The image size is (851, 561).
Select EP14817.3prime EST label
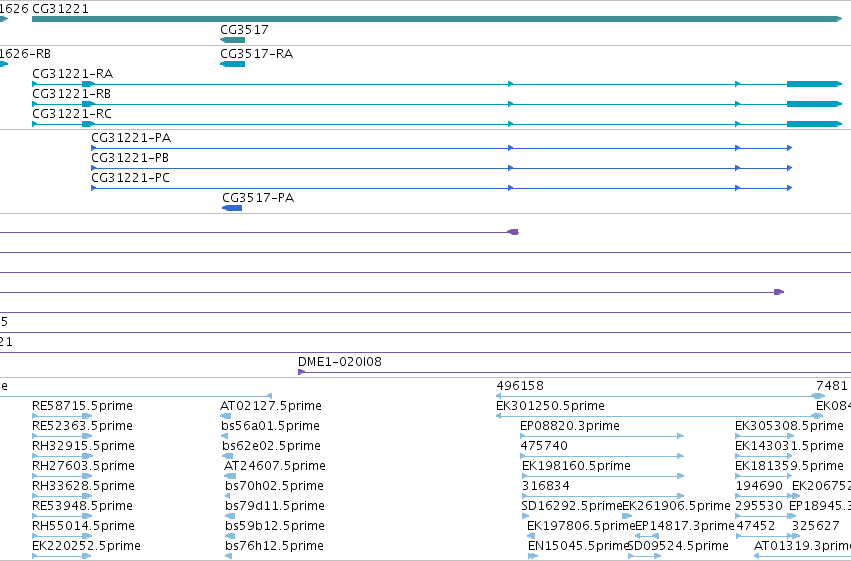[684, 526]
